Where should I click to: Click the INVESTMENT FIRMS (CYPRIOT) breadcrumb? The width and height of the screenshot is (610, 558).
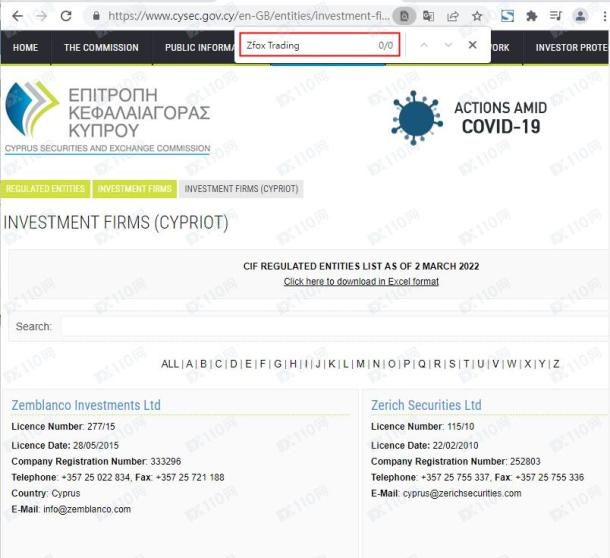(241, 189)
